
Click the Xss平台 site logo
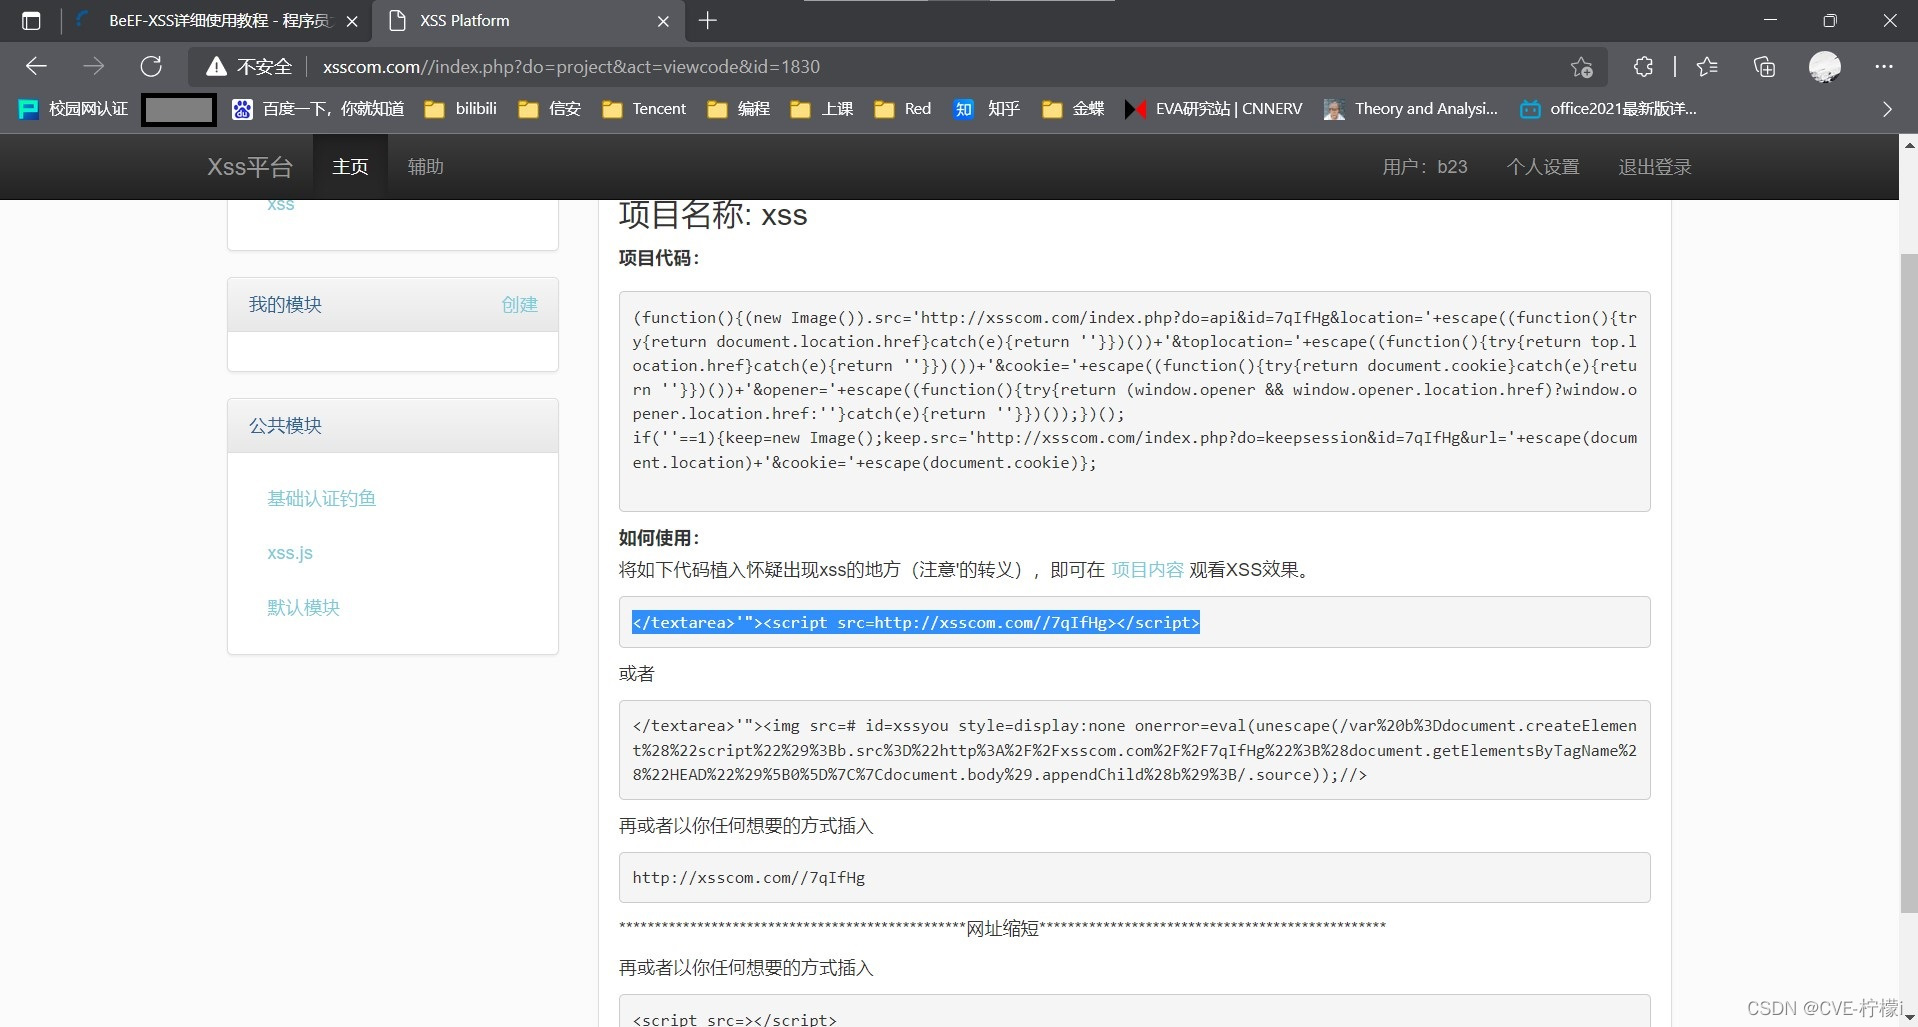250,167
